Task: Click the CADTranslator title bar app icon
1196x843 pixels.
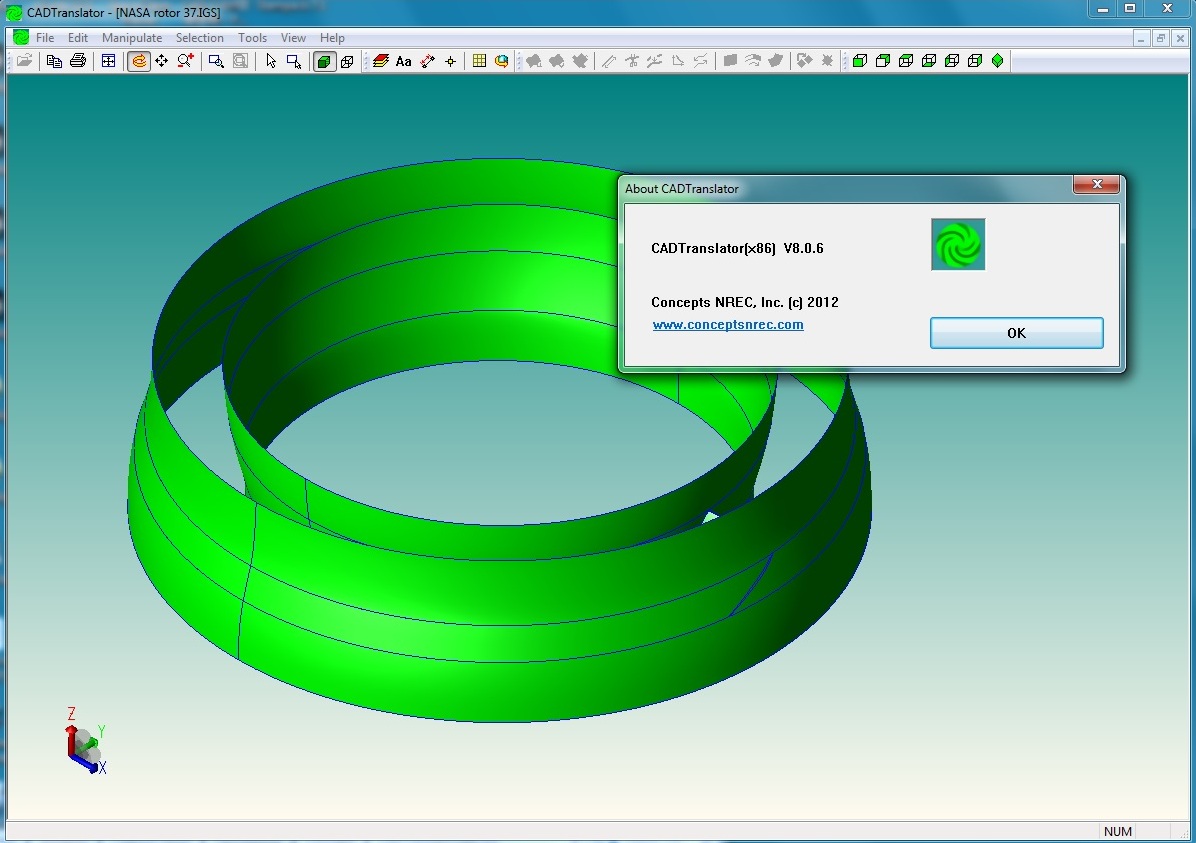Action: (14, 12)
